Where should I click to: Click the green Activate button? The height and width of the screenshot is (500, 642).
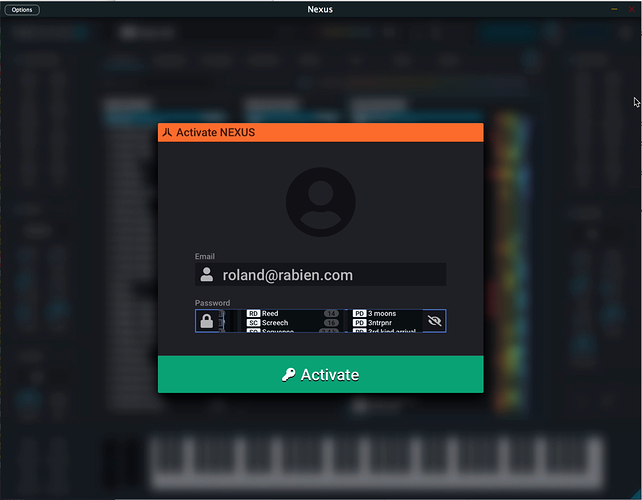click(321, 374)
